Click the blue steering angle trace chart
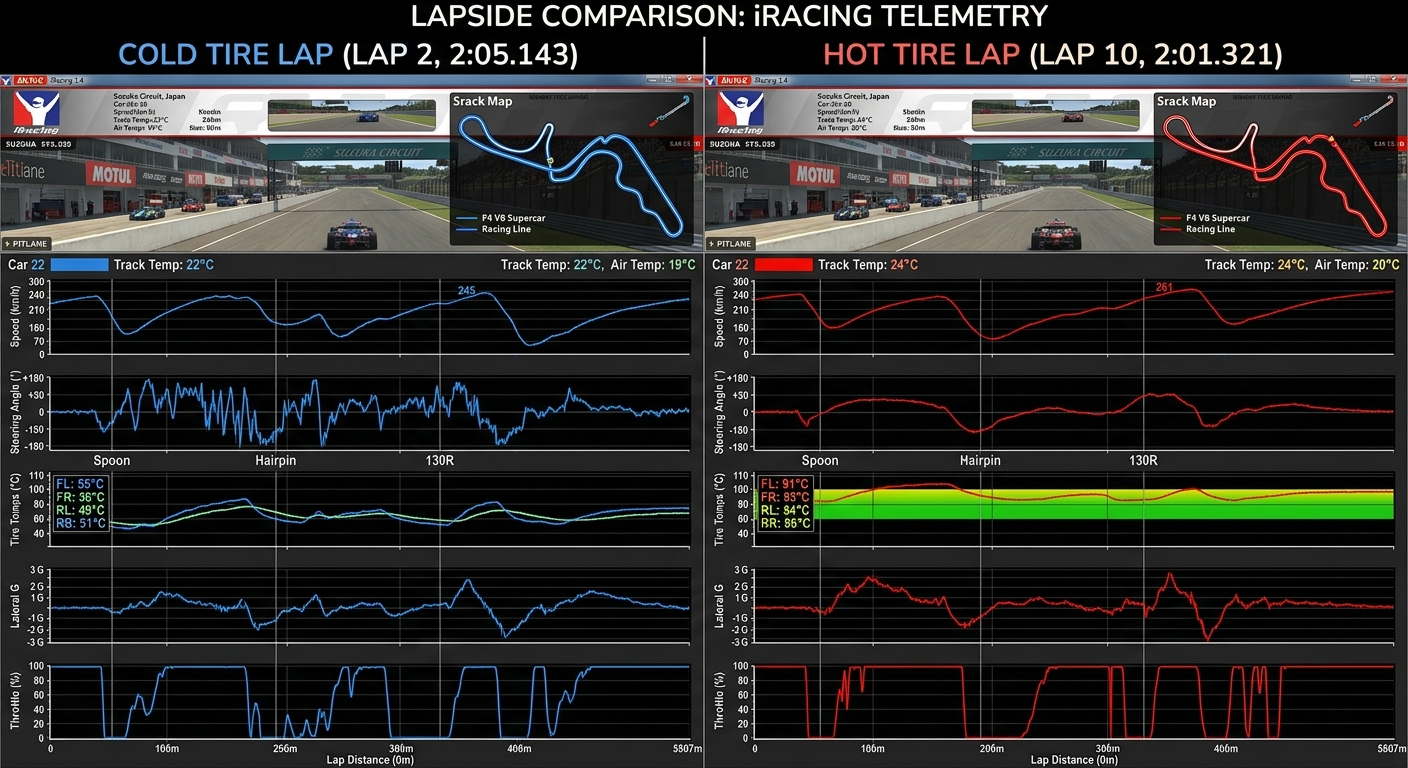Viewport: 1408px width, 768px height. (370, 411)
